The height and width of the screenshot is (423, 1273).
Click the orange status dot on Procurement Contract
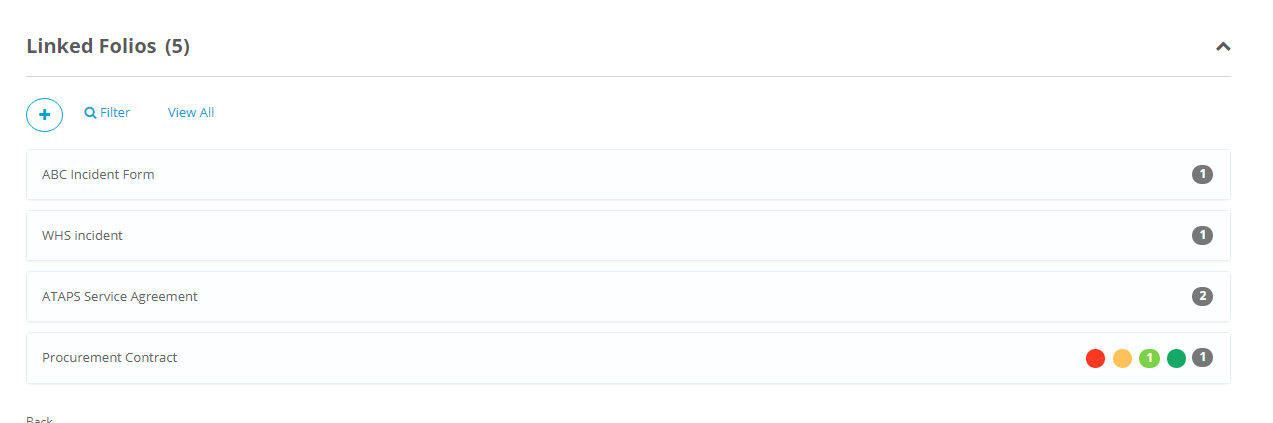[x=1122, y=358]
